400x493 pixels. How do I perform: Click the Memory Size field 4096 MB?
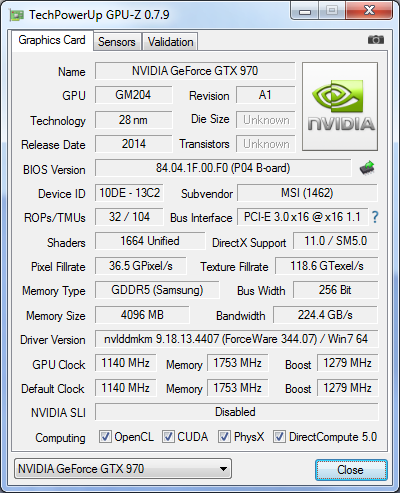[142, 315]
